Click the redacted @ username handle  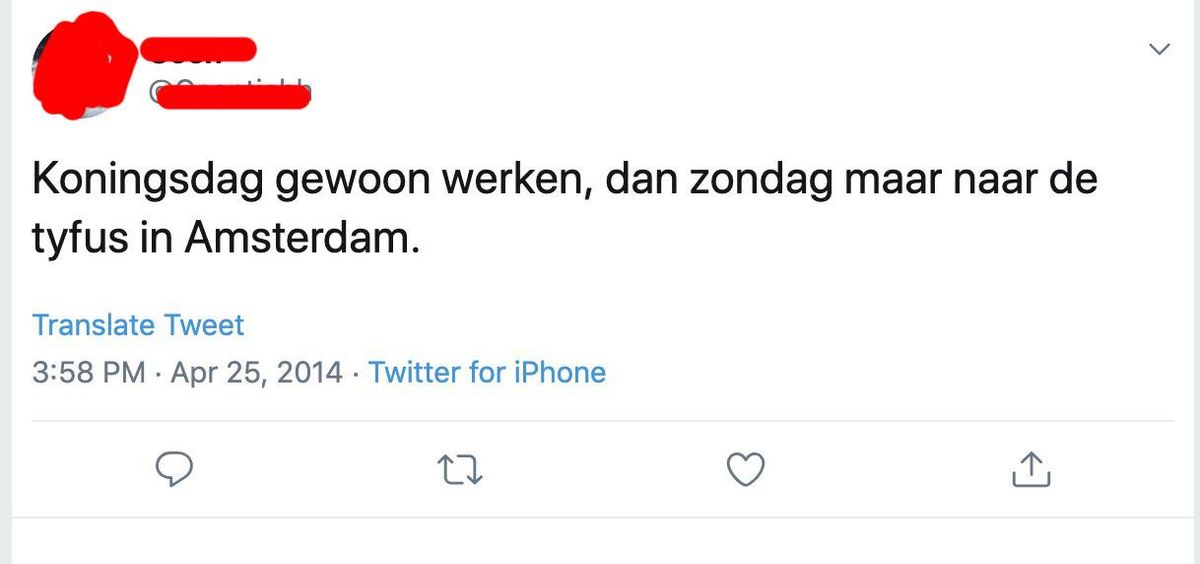[230, 95]
